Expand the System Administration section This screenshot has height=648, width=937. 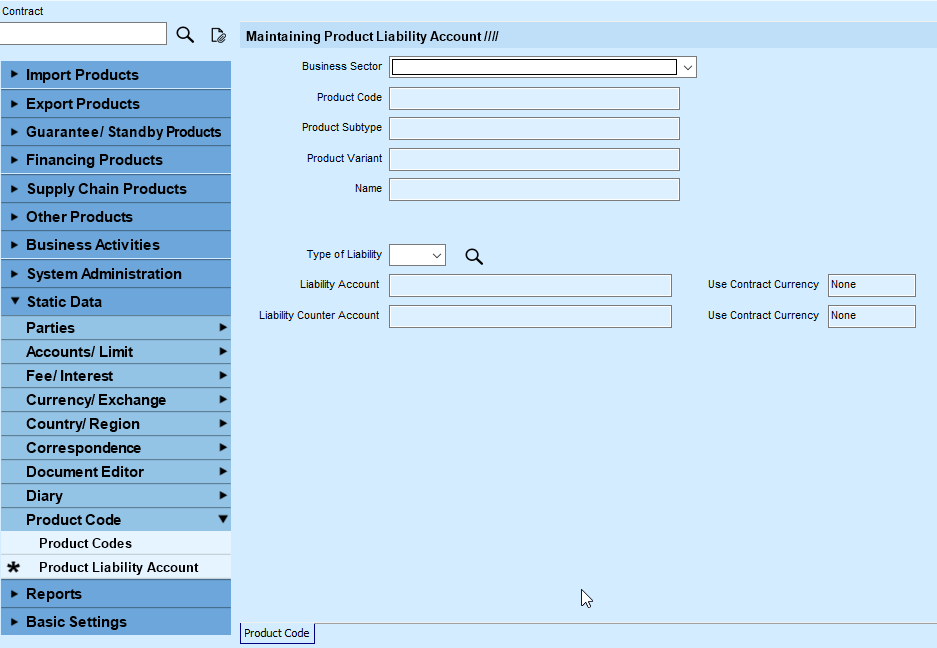(x=116, y=273)
